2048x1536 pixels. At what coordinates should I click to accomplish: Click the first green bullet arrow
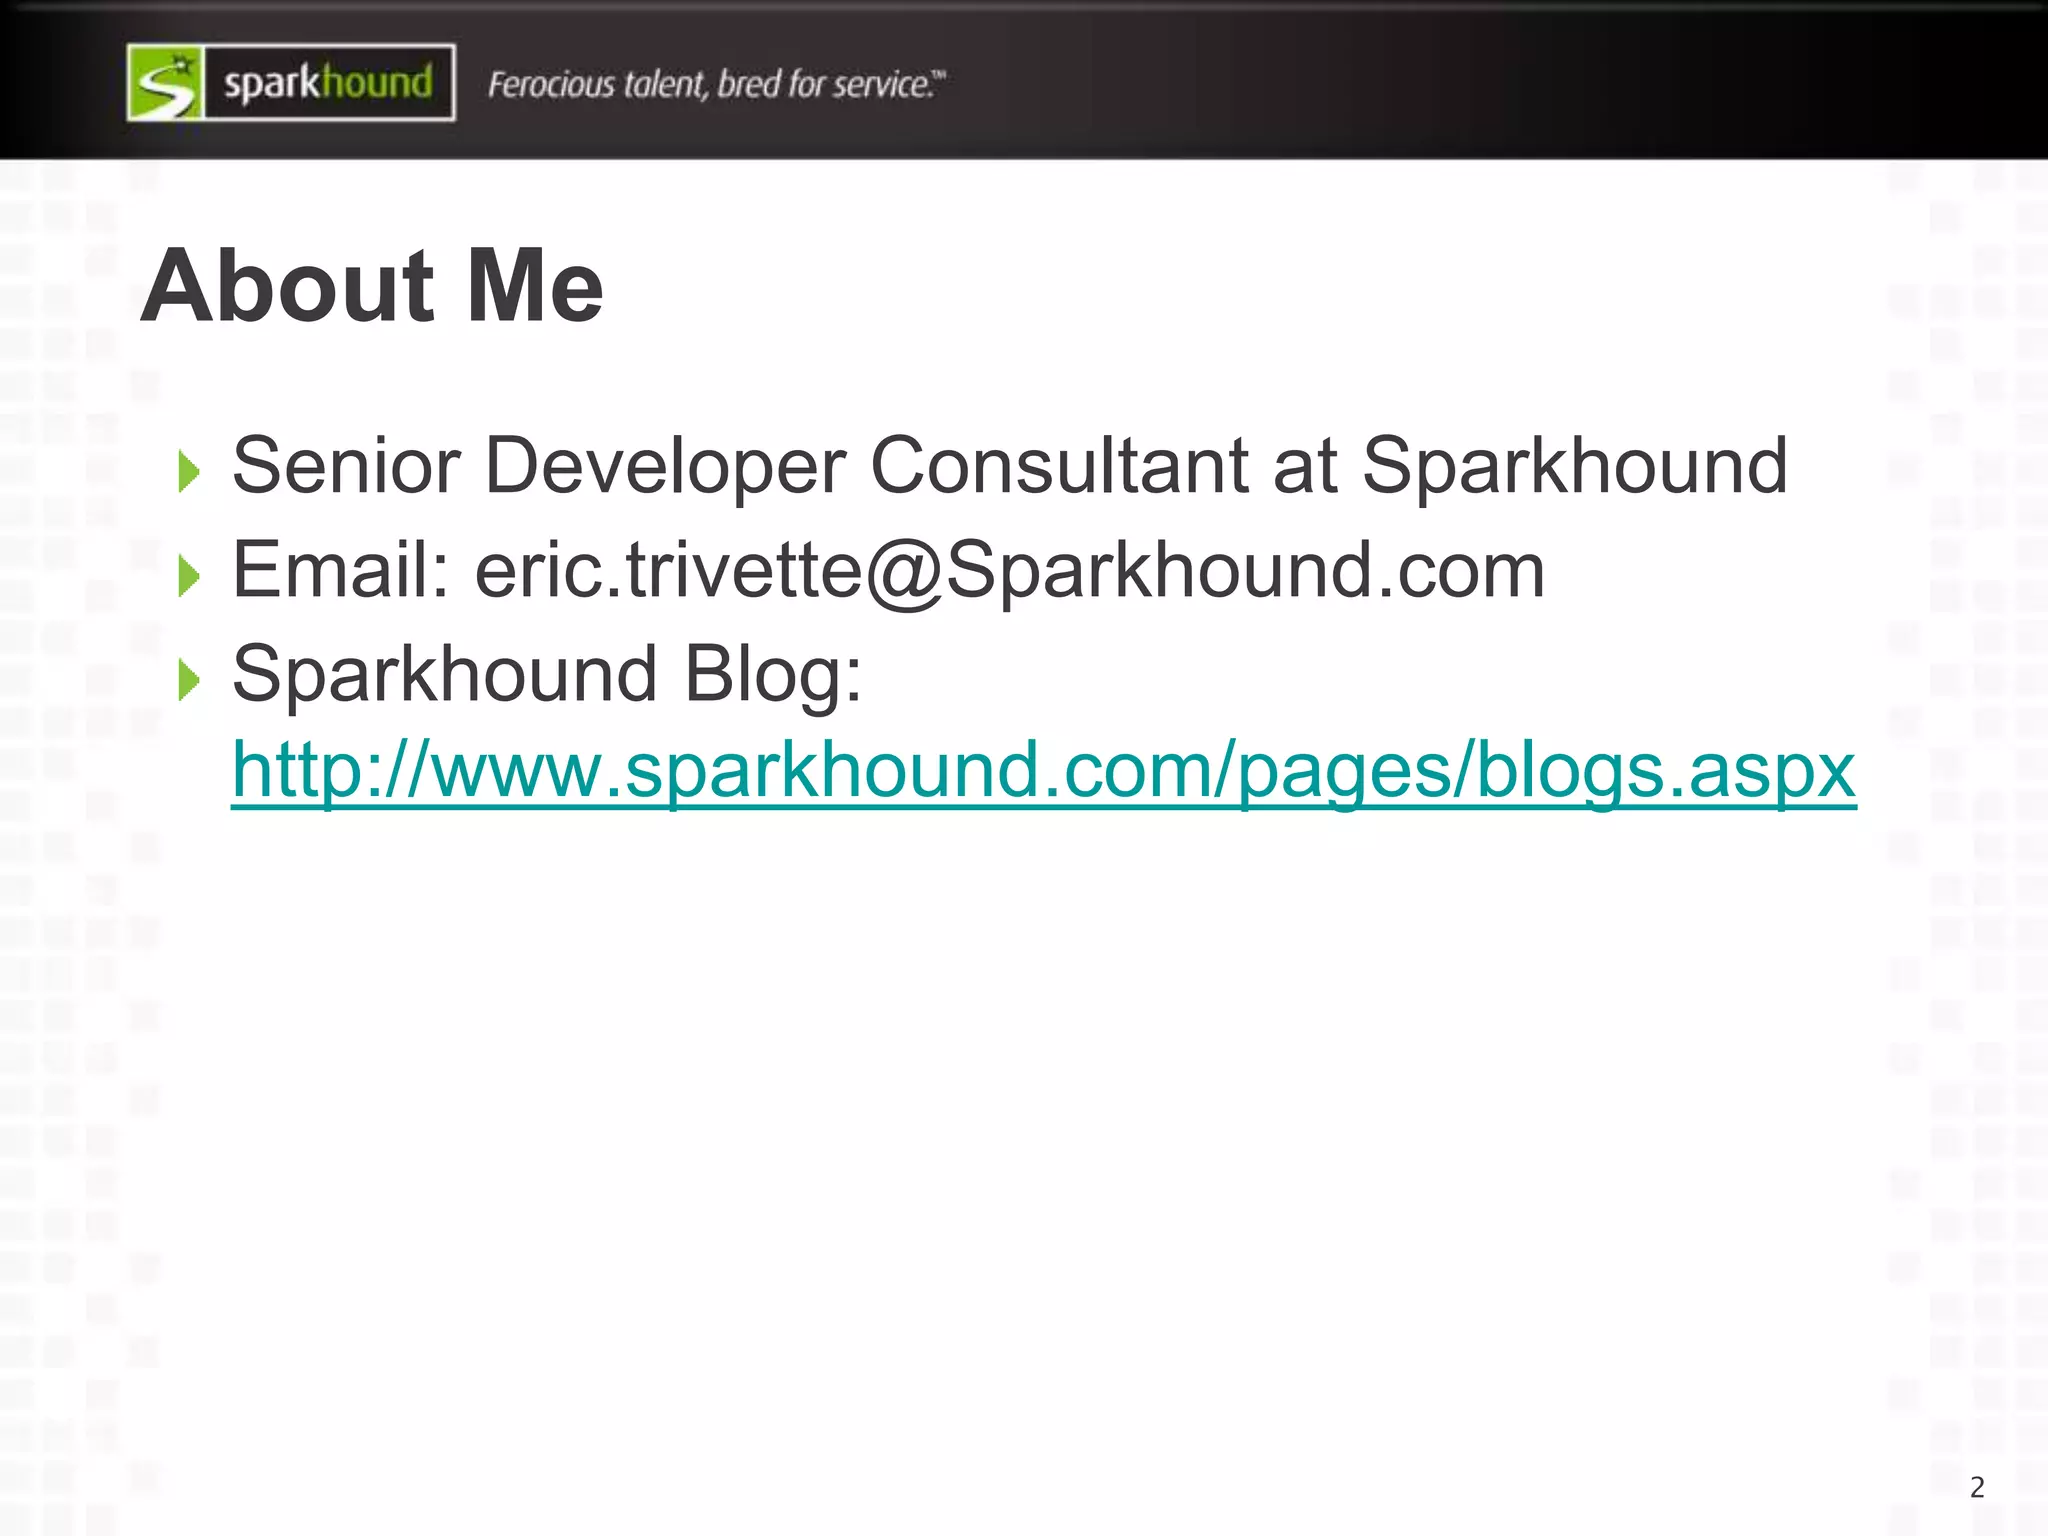[x=188, y=471]
